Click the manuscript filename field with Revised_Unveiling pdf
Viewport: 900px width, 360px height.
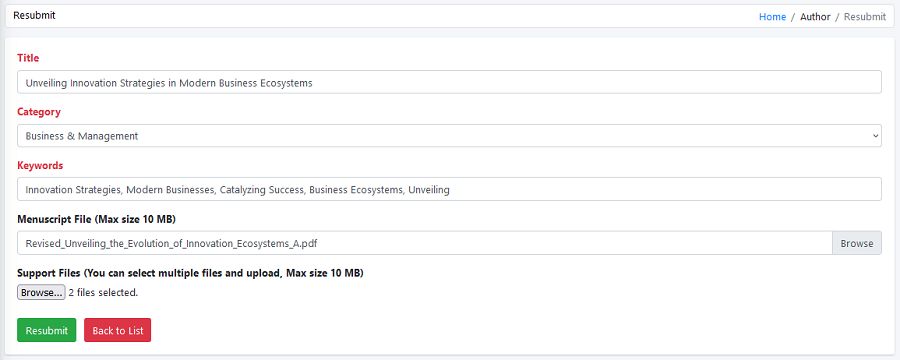(x=425, y=243)
